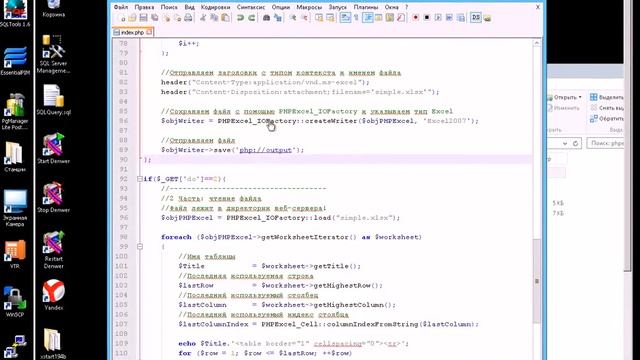Click the Replace toolbar icon
640x360 pixels.
tap(278, 18)
